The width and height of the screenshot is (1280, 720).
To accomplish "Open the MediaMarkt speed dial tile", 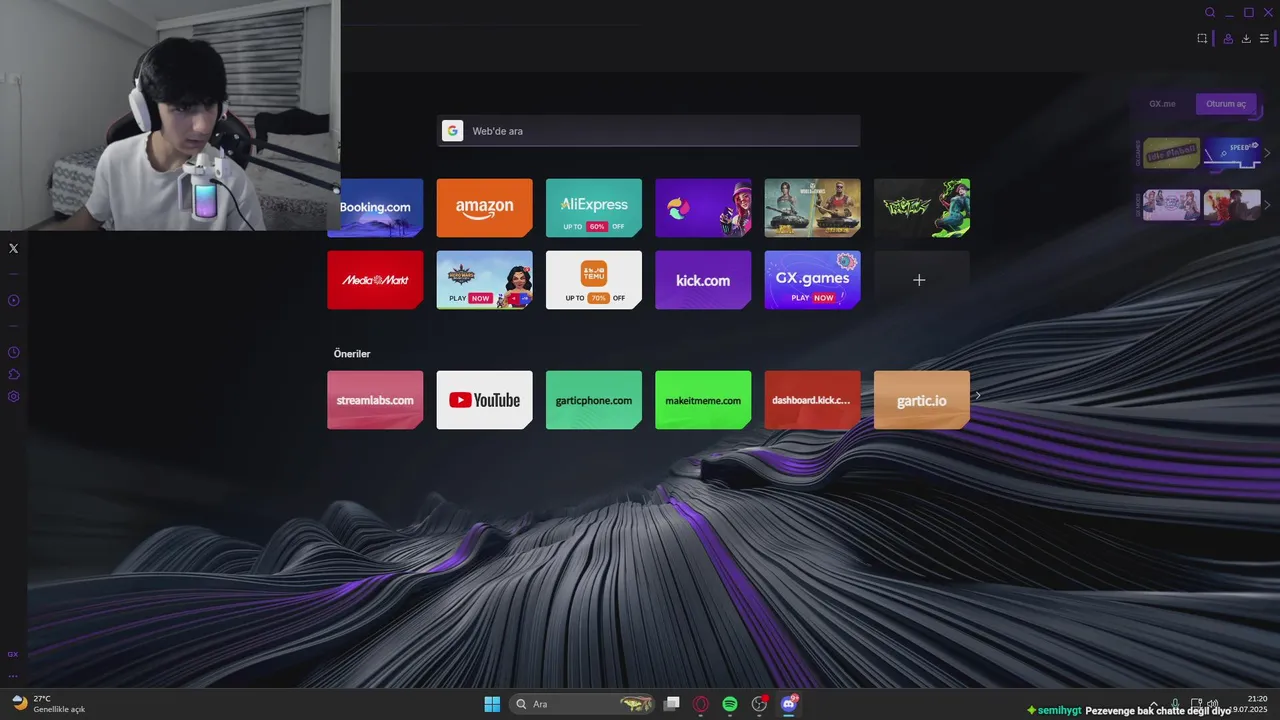I will (x=375, y=280).
